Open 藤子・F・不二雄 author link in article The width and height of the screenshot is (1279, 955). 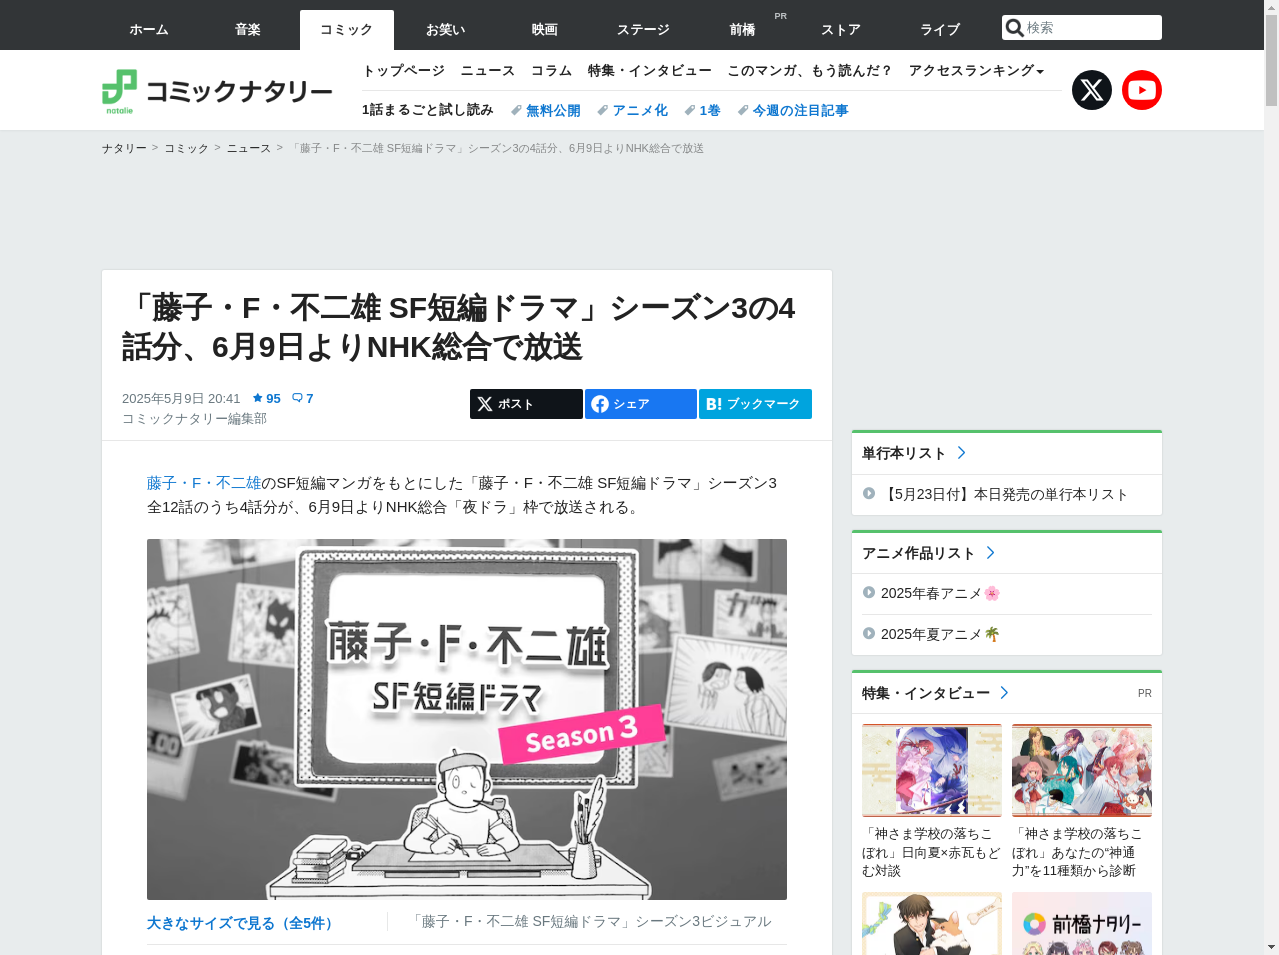[x=204, y=483]
